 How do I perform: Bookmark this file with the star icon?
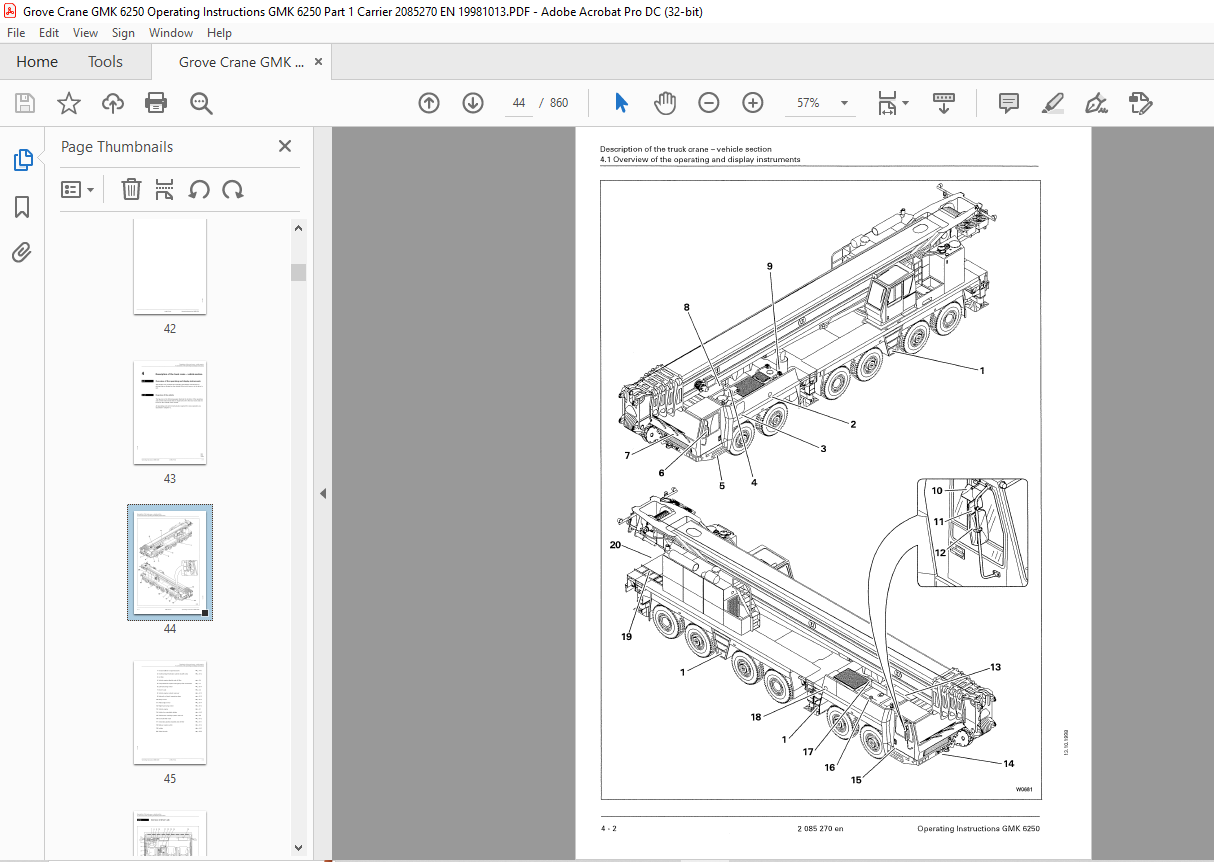point(69,103)
